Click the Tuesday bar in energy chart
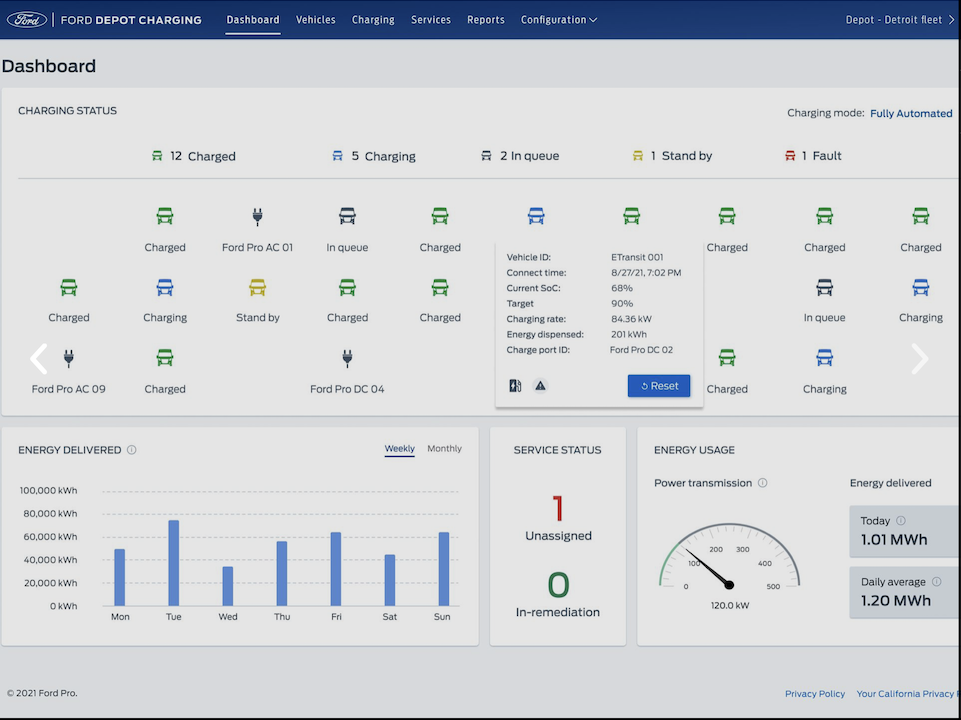Viewport: 961px width, 720px height. point(173,563)
